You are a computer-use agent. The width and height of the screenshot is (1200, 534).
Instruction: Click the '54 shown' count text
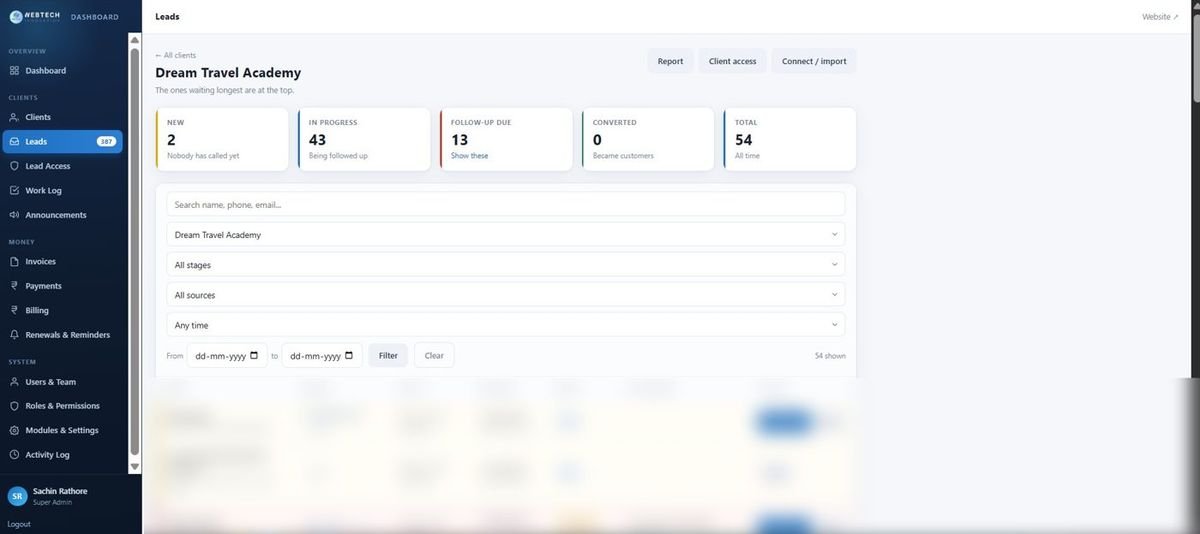pos(830,355)
